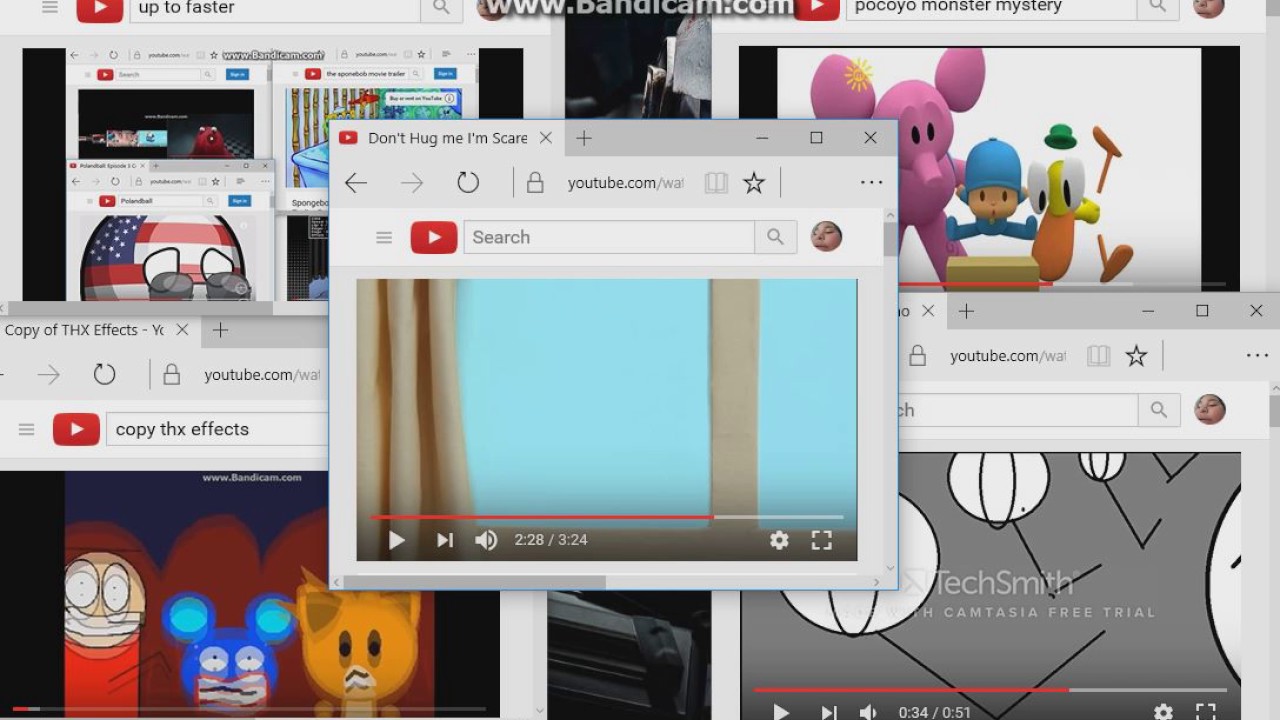Click search magnifier in bottom-right window
This screenshot has width=1280, height=720.
click(x=1159, y=410)
